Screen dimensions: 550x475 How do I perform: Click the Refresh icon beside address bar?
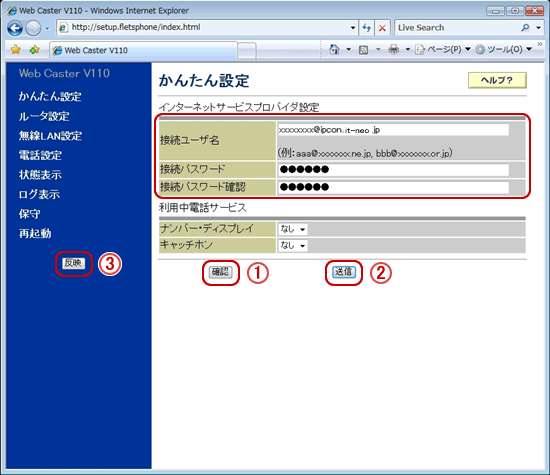point(367,28)
